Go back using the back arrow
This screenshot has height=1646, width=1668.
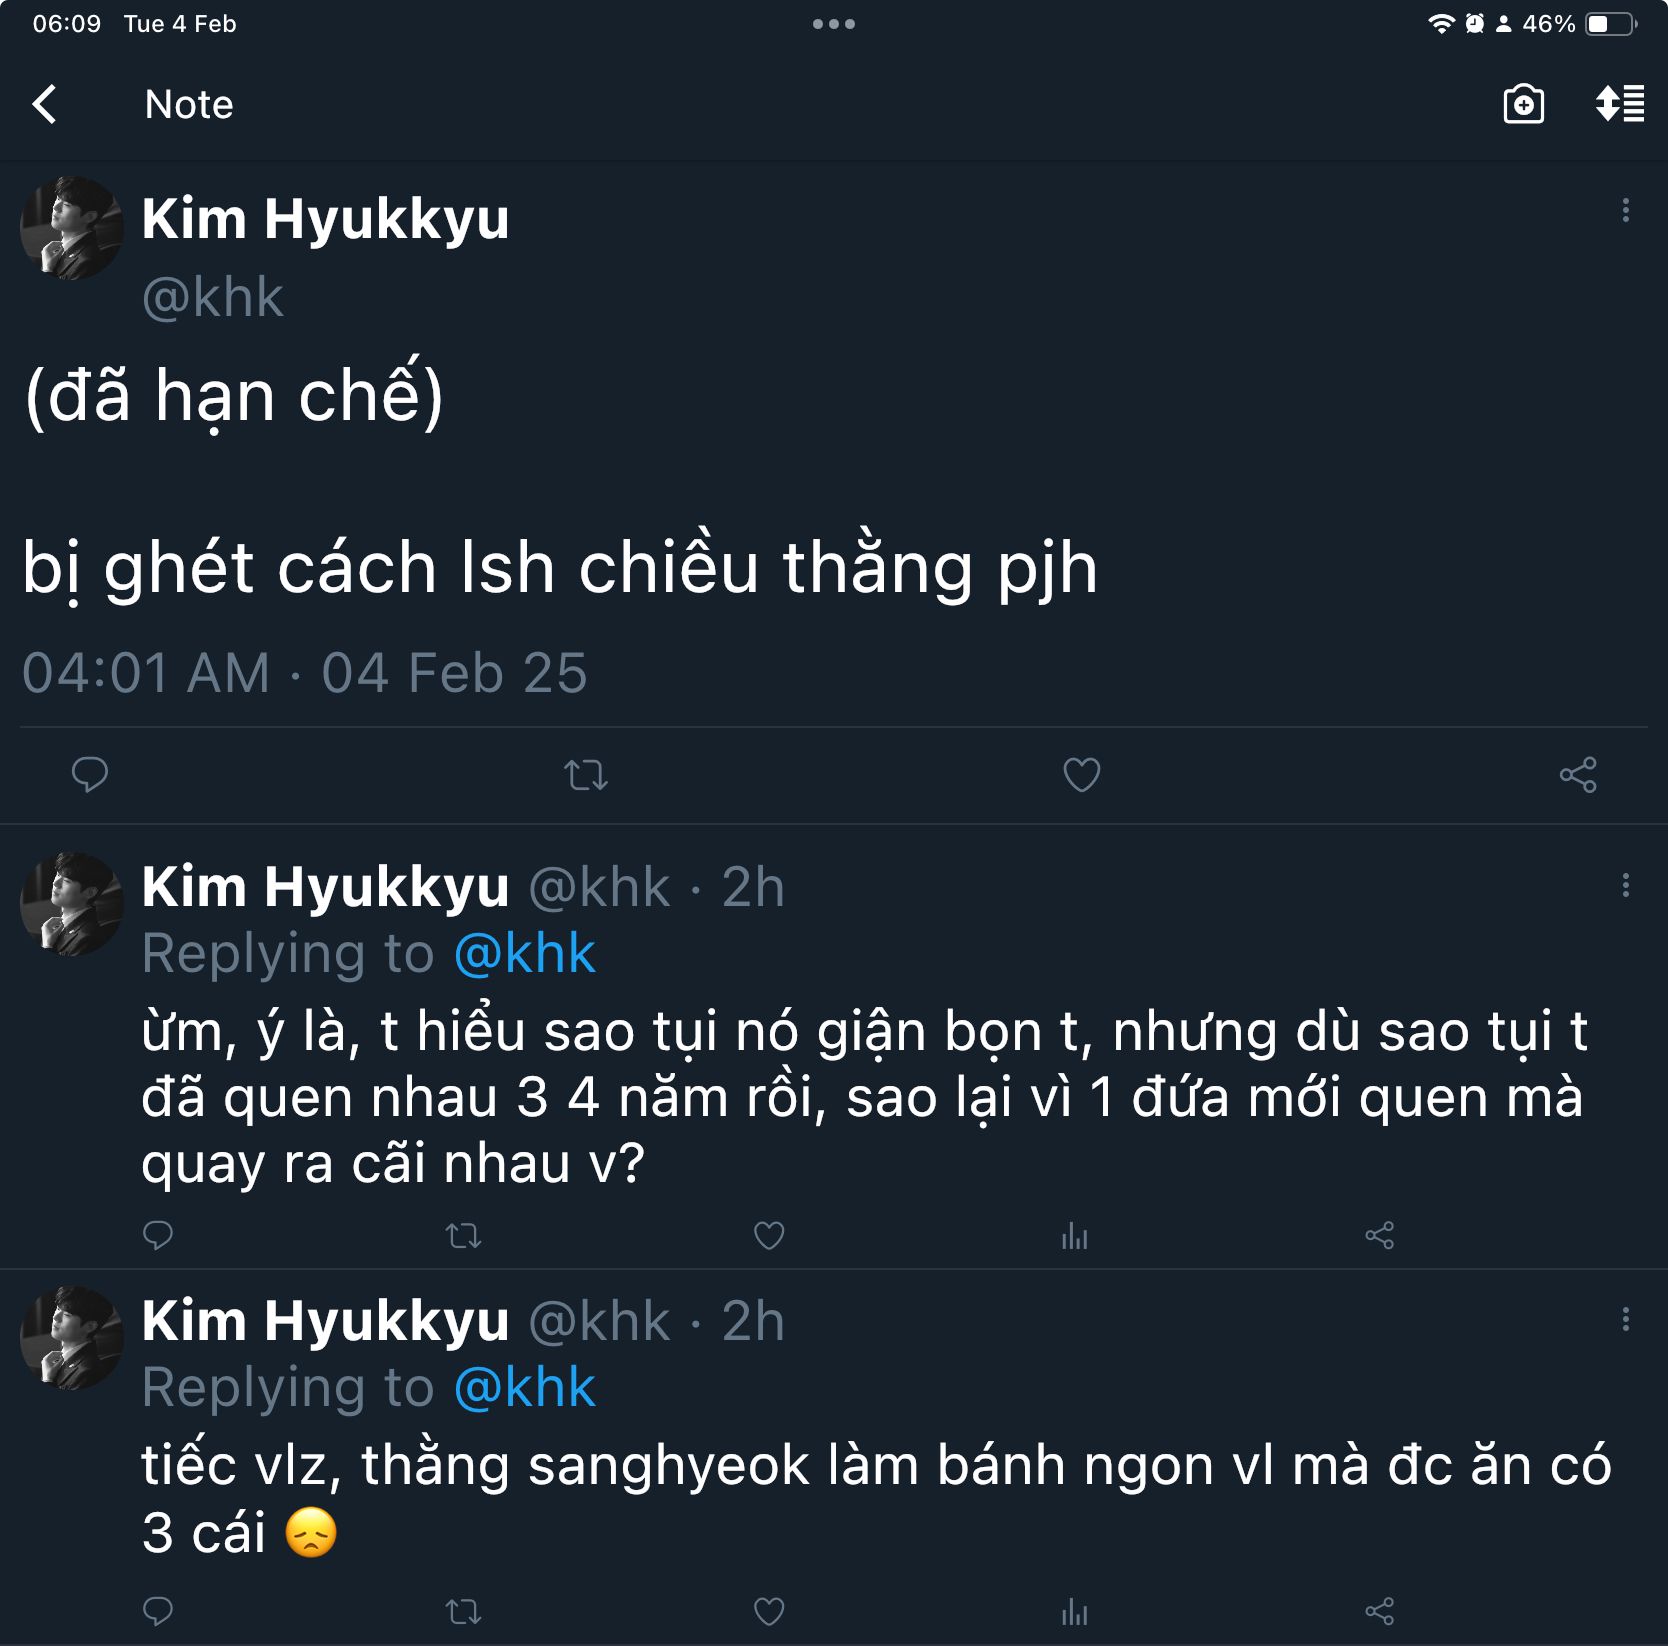click(45, 104)
